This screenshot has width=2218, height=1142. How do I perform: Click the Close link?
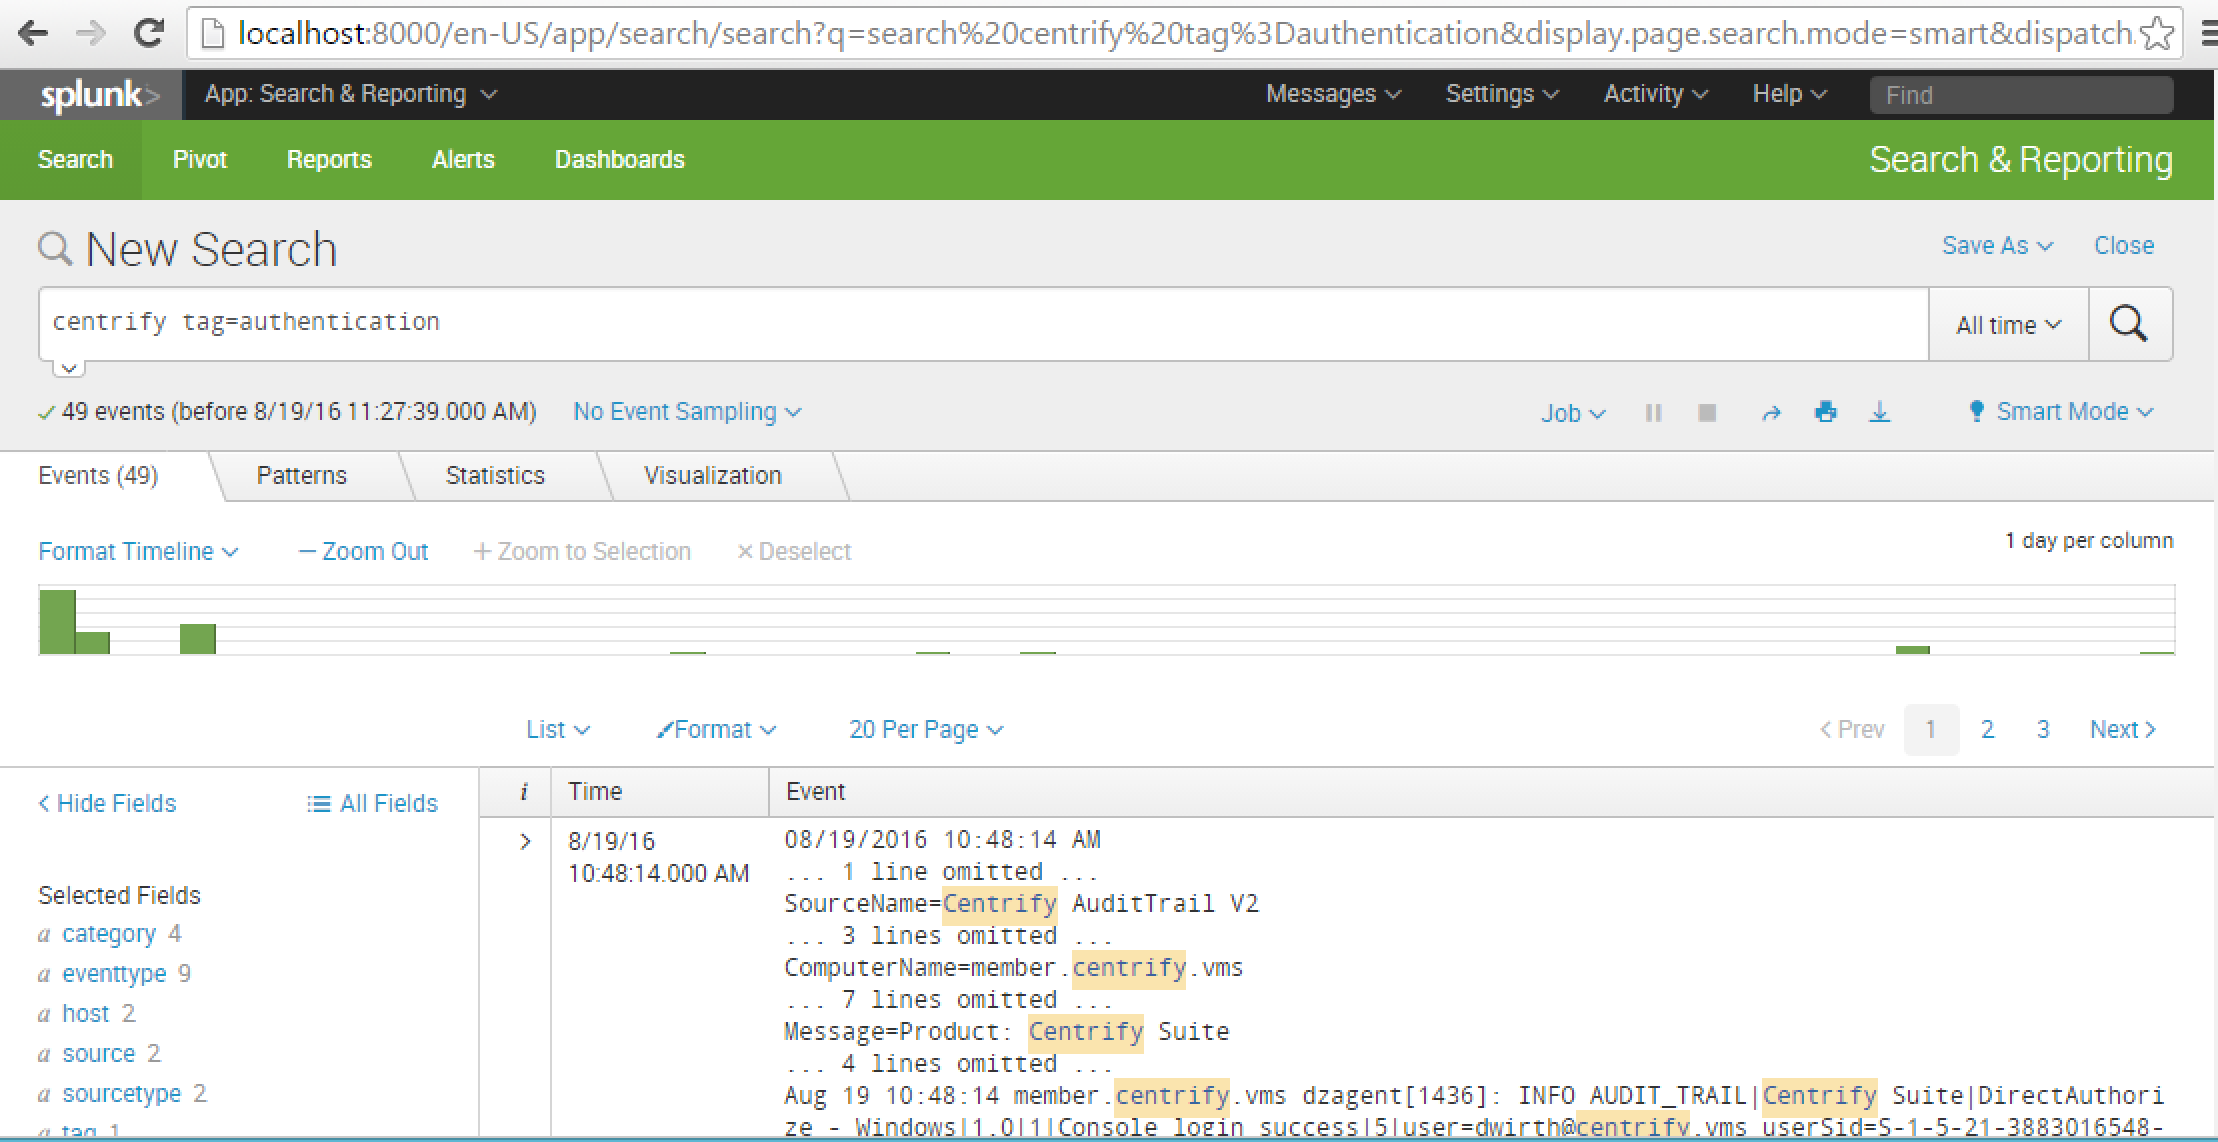point(2124,246)
